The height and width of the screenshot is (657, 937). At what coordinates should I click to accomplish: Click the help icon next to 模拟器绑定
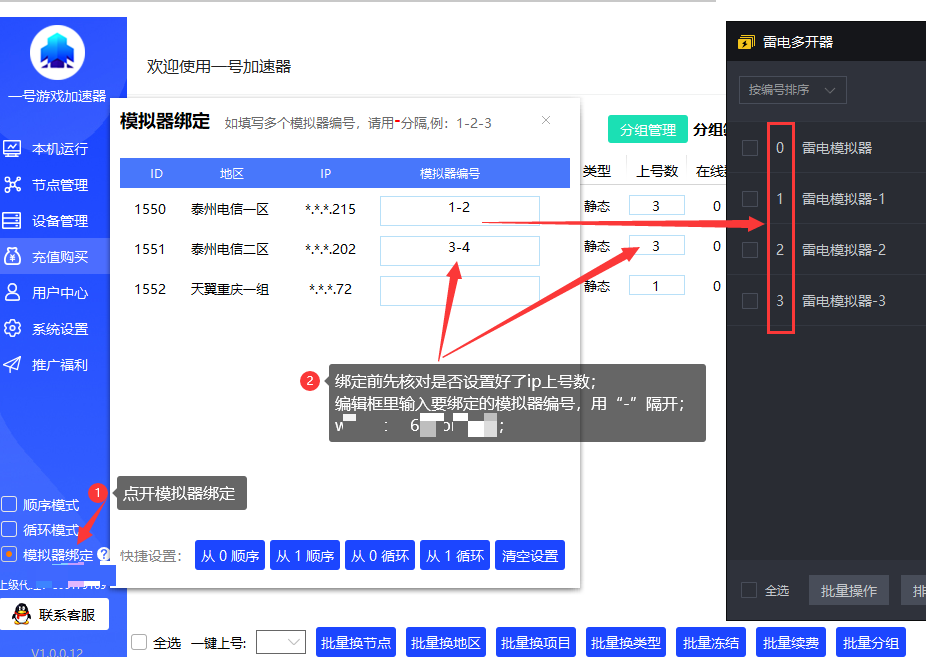click(x=104, y=554)
